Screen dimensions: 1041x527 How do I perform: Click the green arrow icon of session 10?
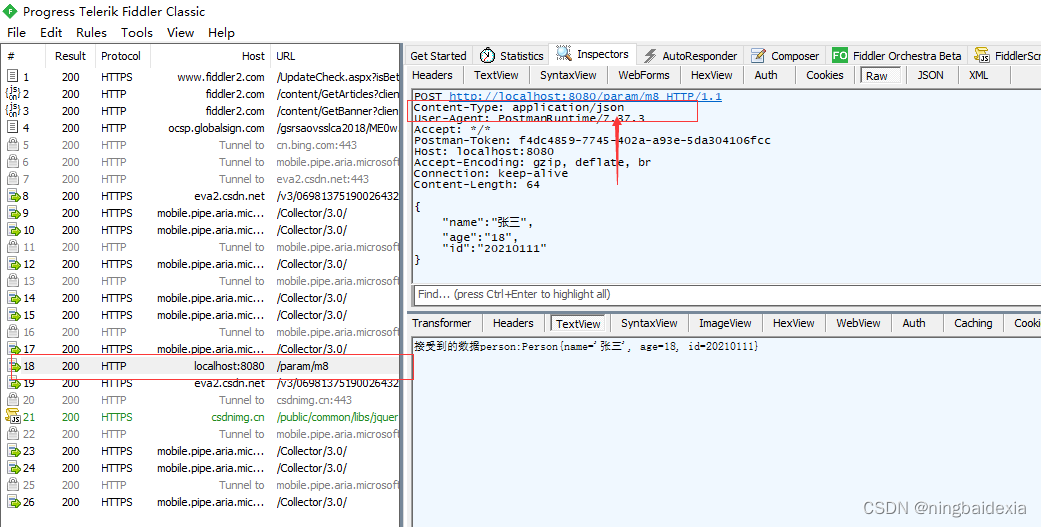[13, 230]
